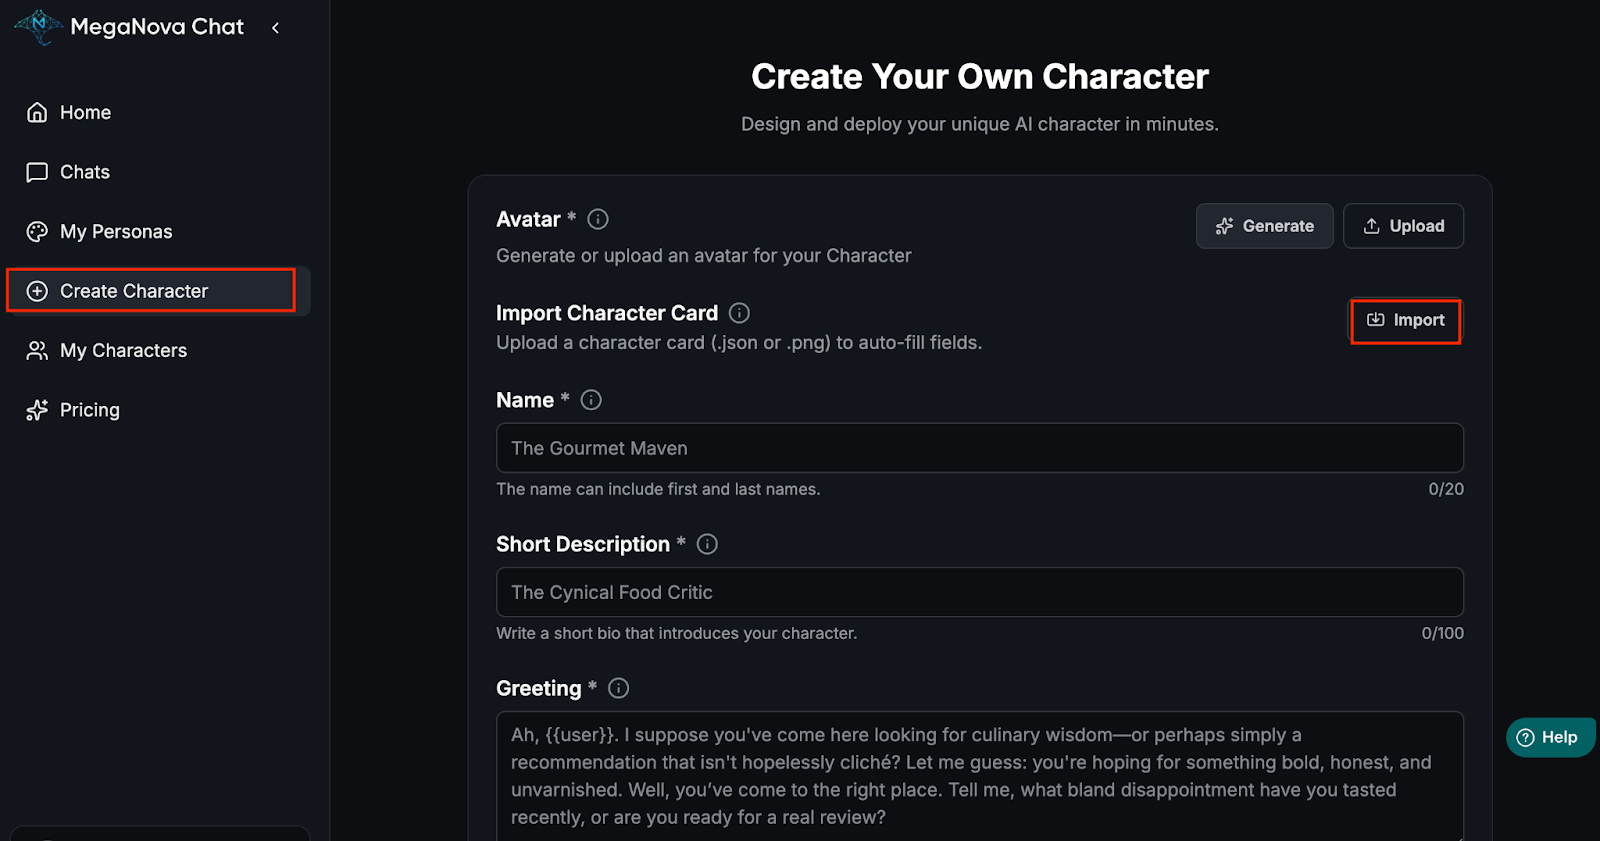
Task: Click the info icon beside Avatar
Action: click(598, 219)
